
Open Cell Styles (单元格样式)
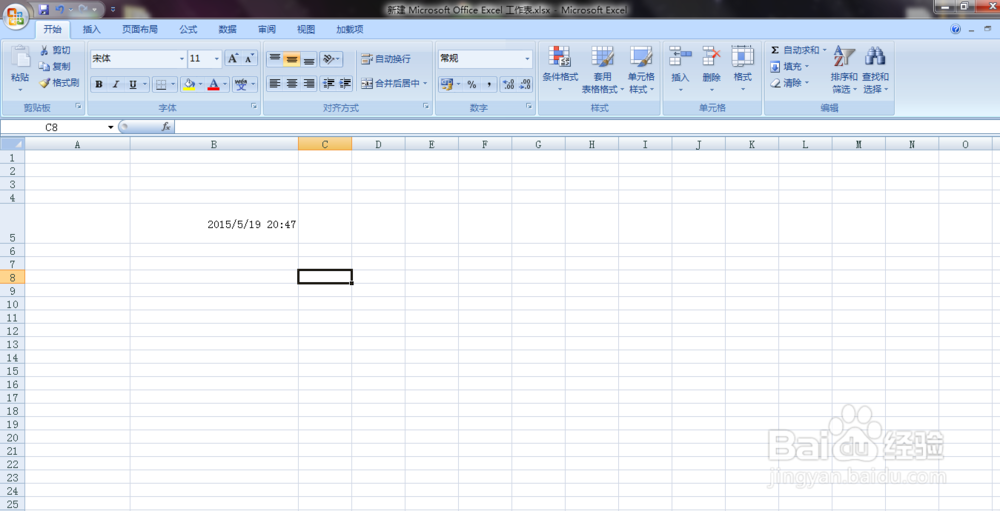tap(641, 69)
